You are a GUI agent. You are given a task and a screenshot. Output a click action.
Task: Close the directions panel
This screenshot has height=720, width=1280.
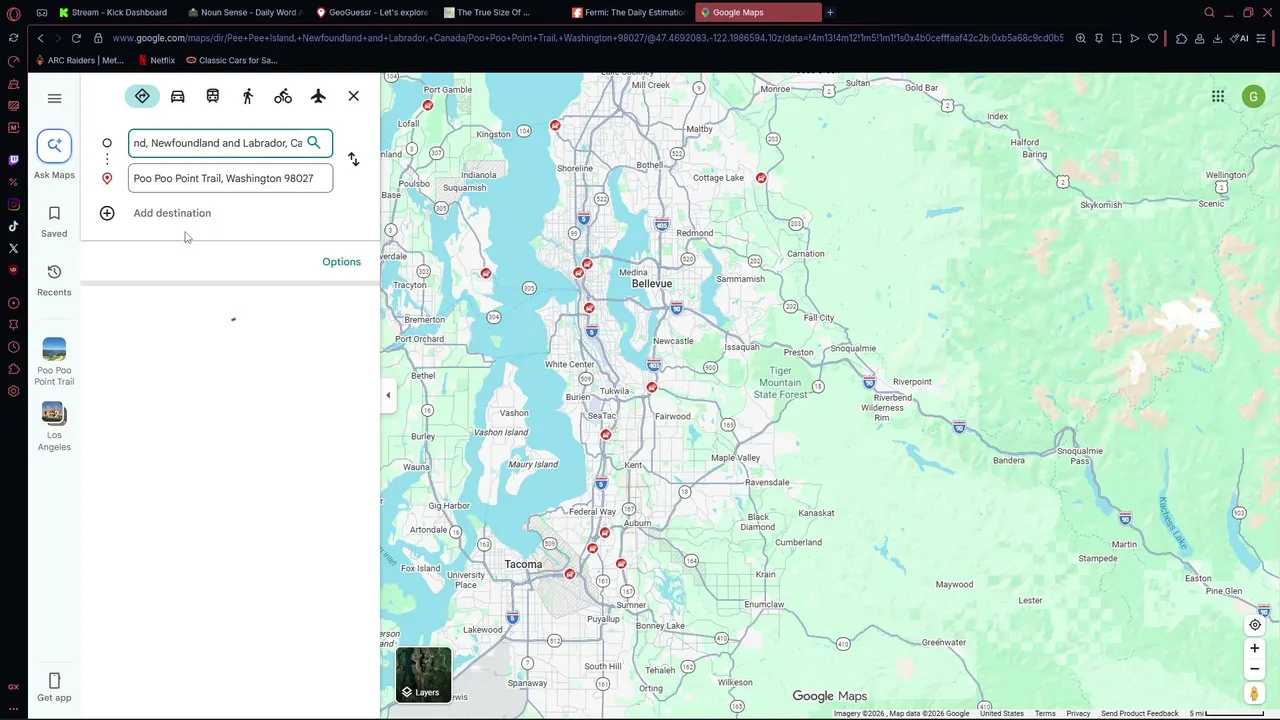354,96
